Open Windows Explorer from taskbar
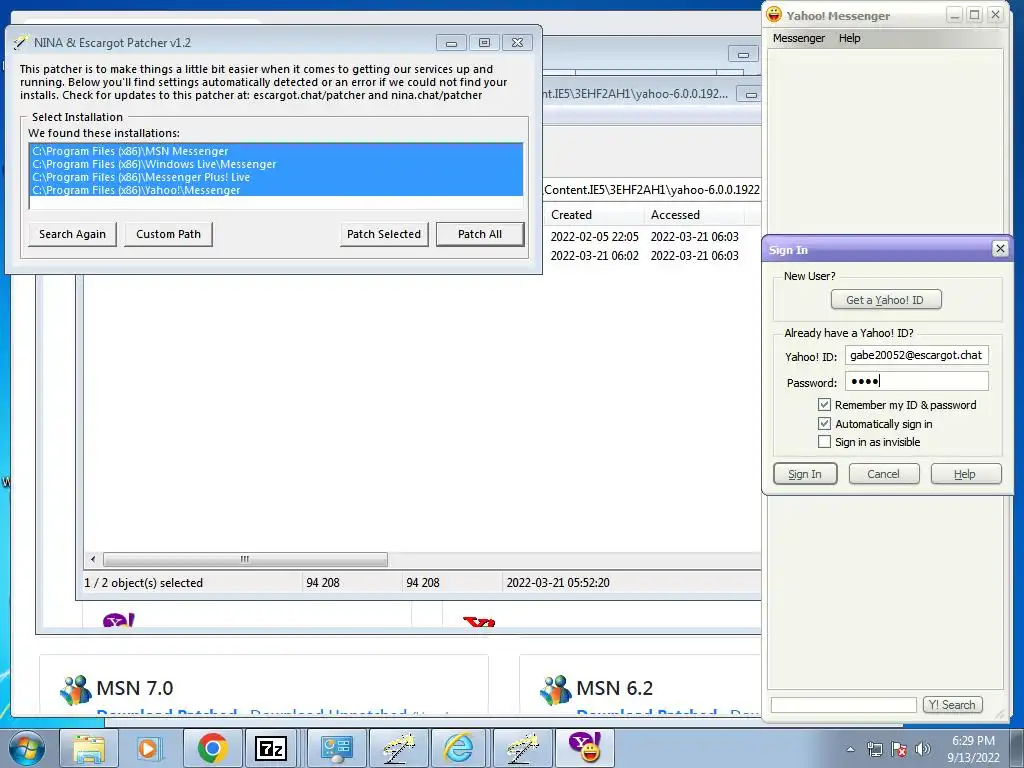1024x768 pixels. 89,748
